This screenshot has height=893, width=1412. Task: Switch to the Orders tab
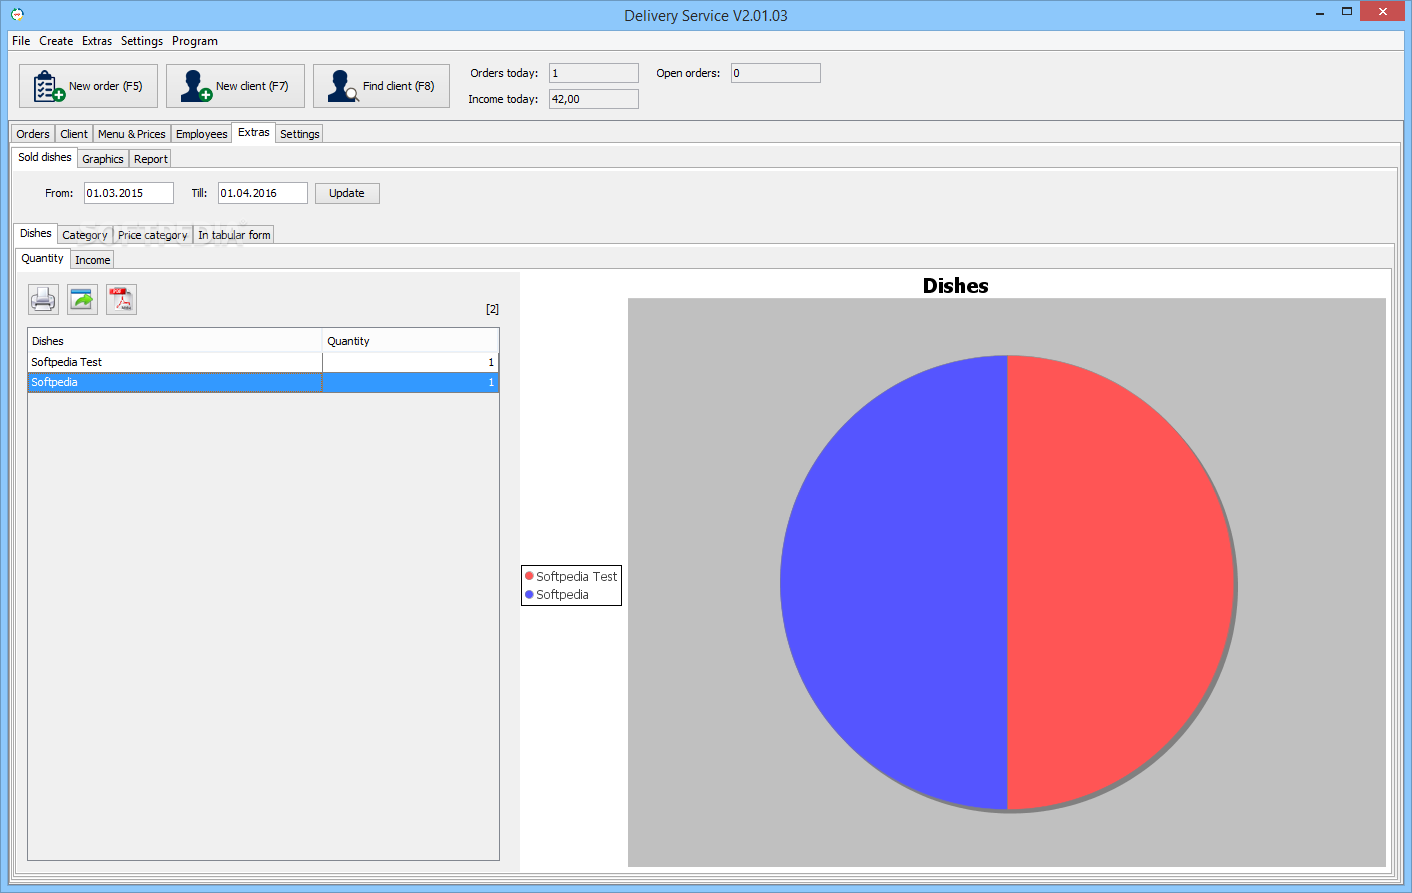pos(33,134)
